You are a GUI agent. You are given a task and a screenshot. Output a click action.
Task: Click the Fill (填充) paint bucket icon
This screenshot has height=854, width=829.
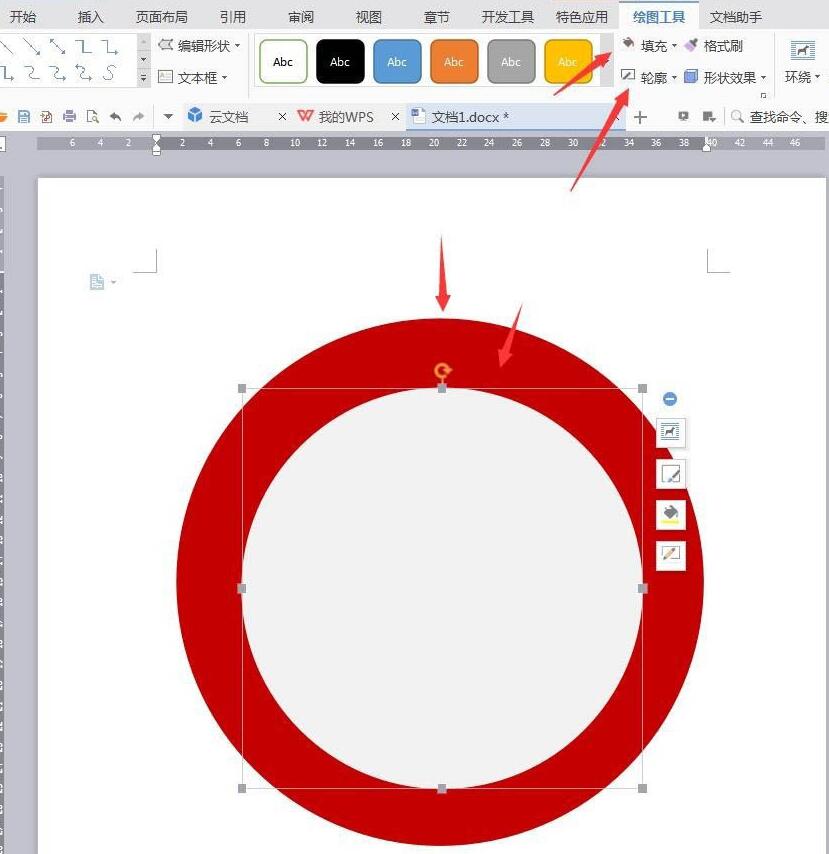click(628, 44)
